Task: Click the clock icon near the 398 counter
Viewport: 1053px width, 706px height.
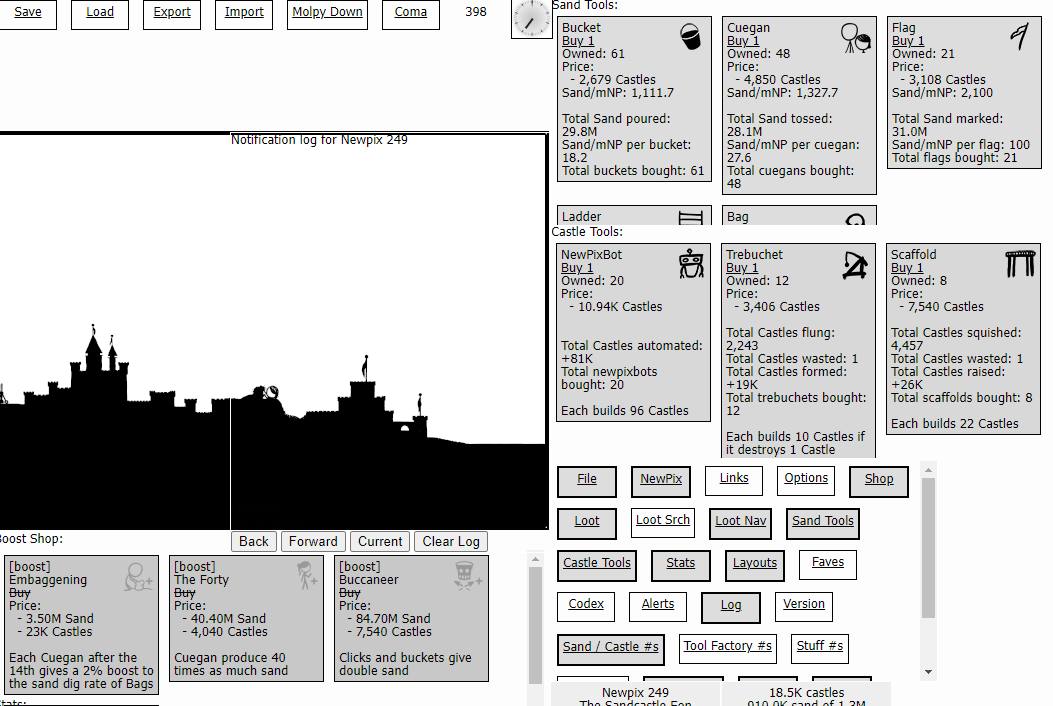Action: (x=531, y=19)
